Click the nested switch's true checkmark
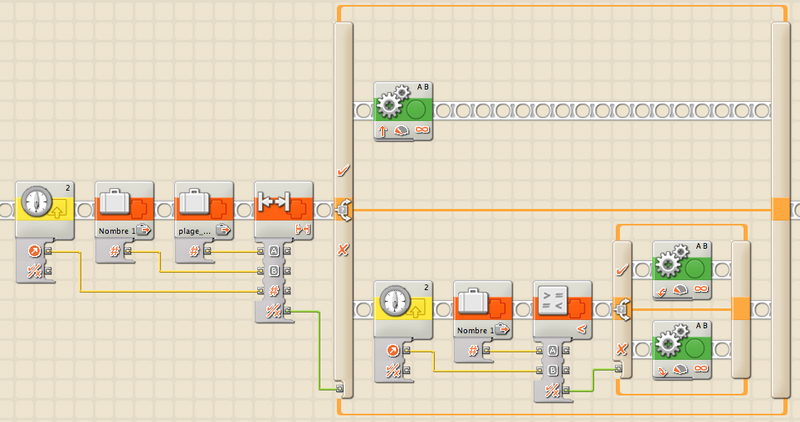This screenshot has width=800, height=422. [x=622, y=268]
